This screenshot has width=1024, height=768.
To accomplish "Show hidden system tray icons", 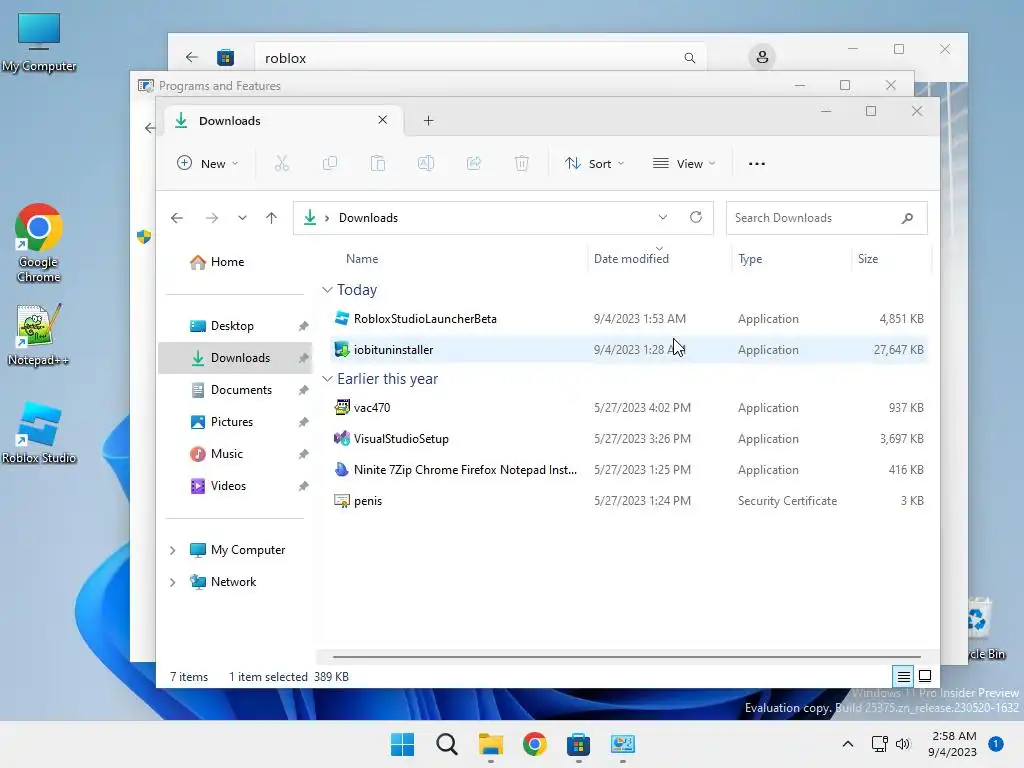I will click(848, 744).
